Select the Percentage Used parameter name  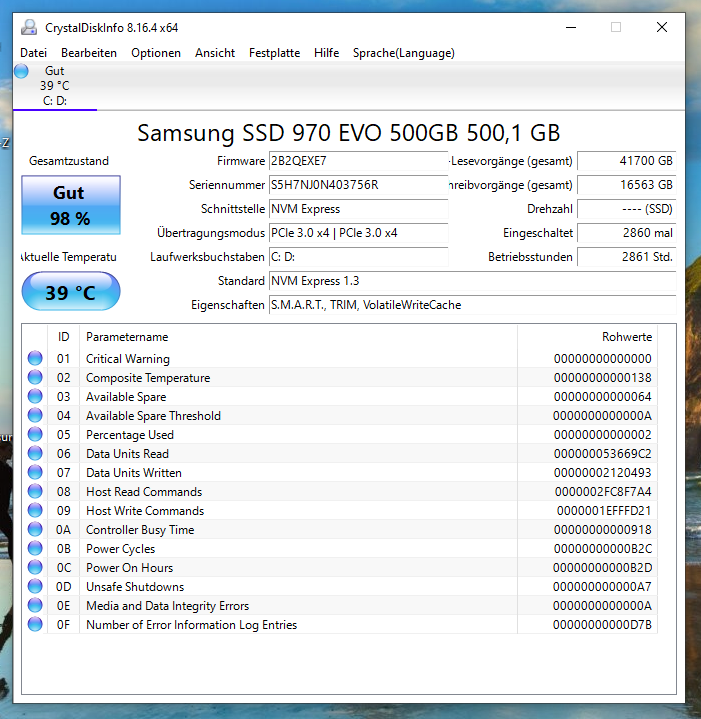tap(130, 435)
